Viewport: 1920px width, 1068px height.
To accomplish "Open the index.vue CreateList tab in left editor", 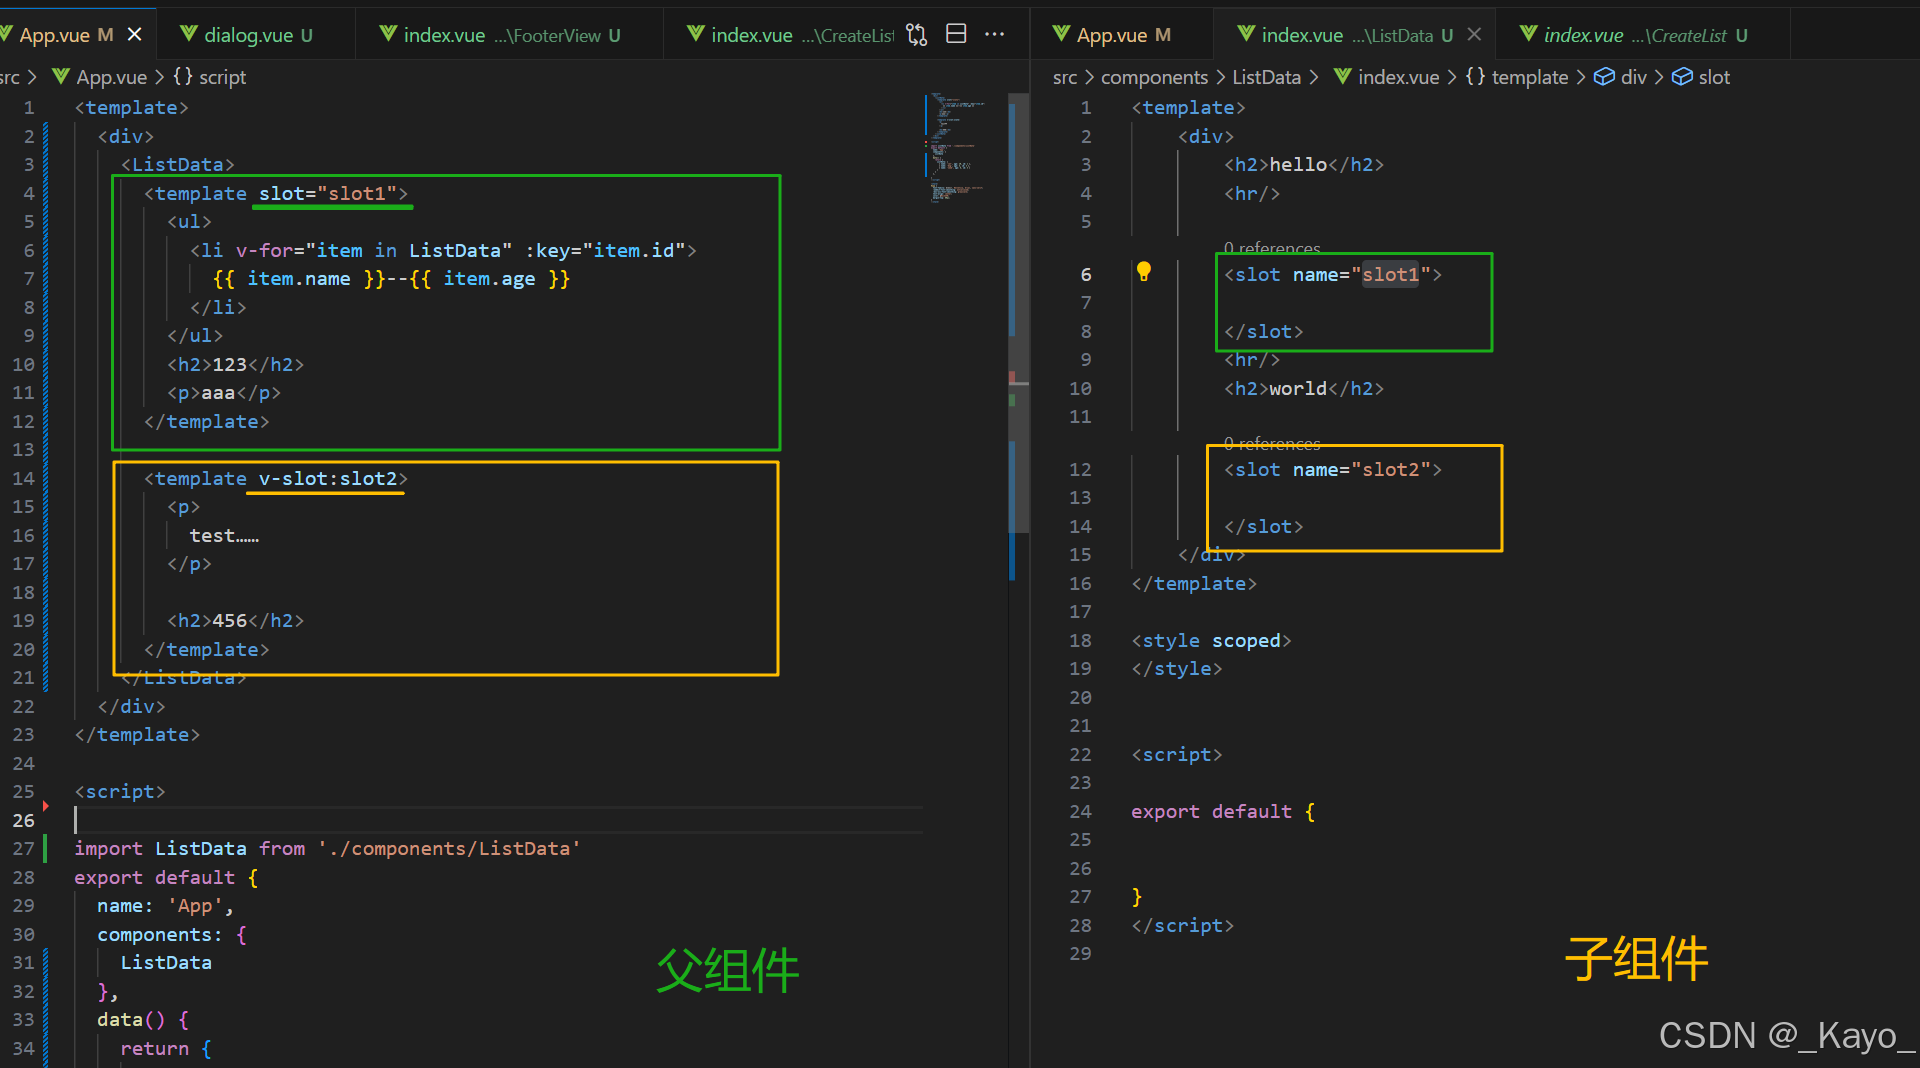I will pos(790,35).
